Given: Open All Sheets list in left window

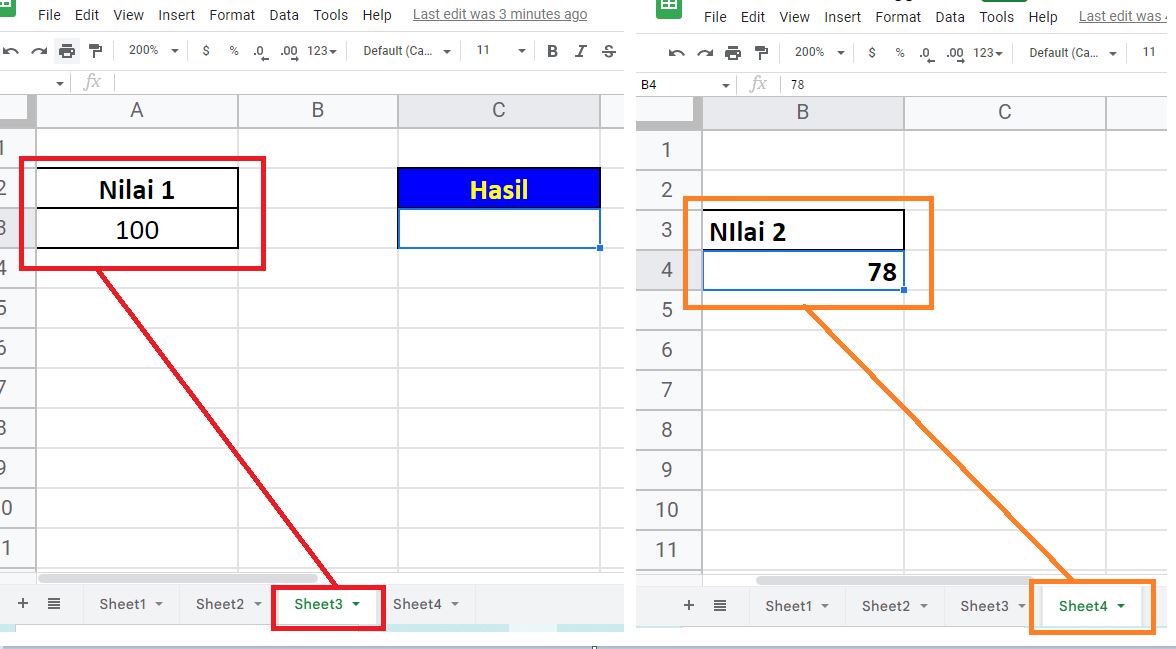Looking at the screenshot, I should [x=54, y=603].
